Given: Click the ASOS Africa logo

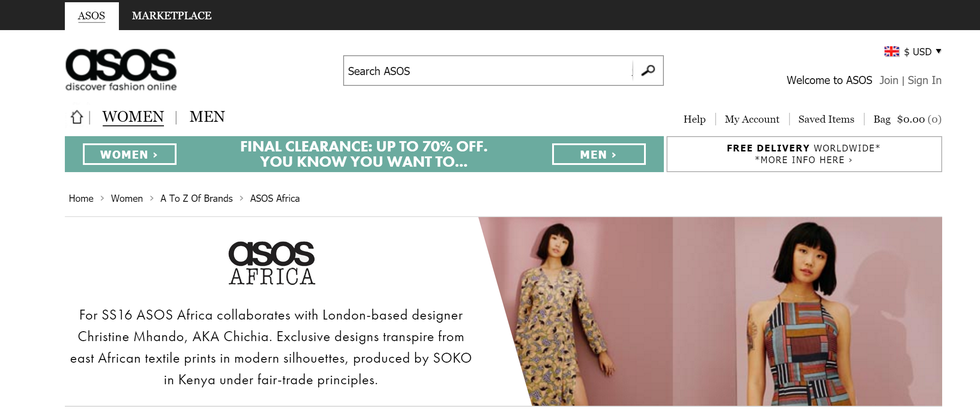Looking at the screenshot, I should pyautogui.click(x=271, y=263).
